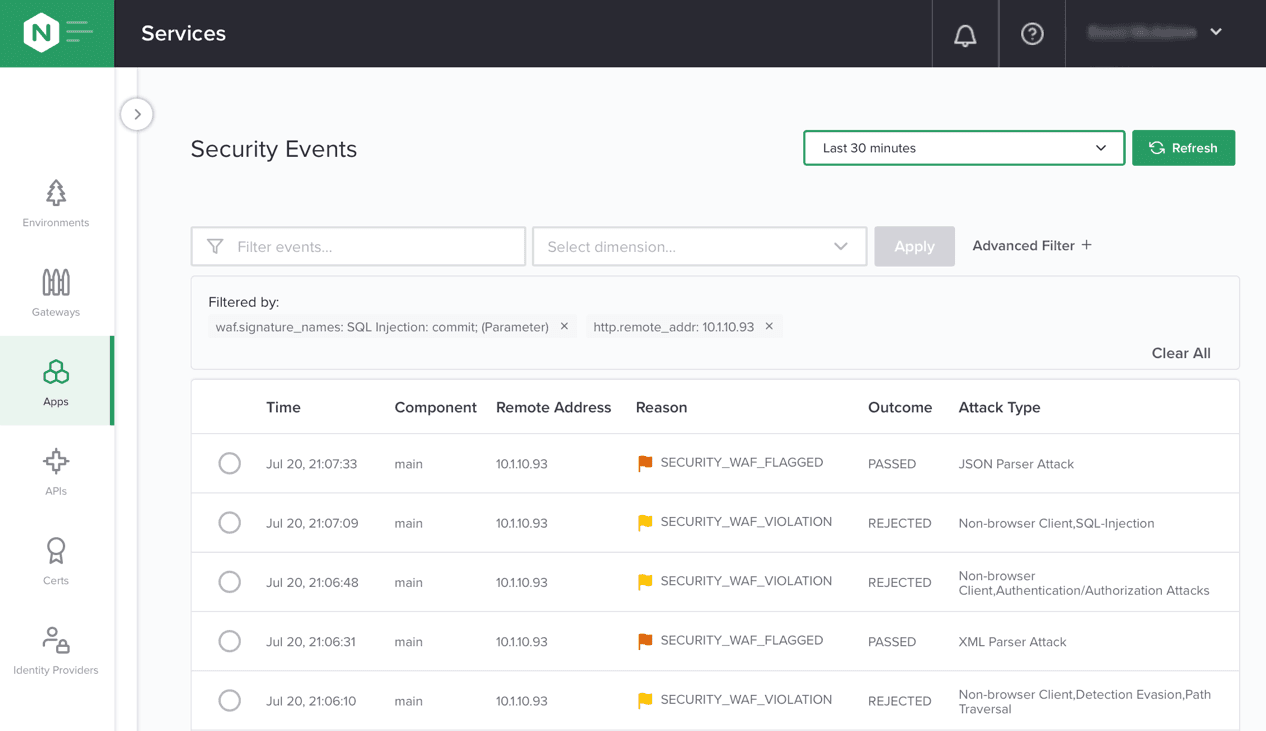This screenshot has height=731, width=1266.
Task: Click Clear All filters link
Action: coord(1180,353)
